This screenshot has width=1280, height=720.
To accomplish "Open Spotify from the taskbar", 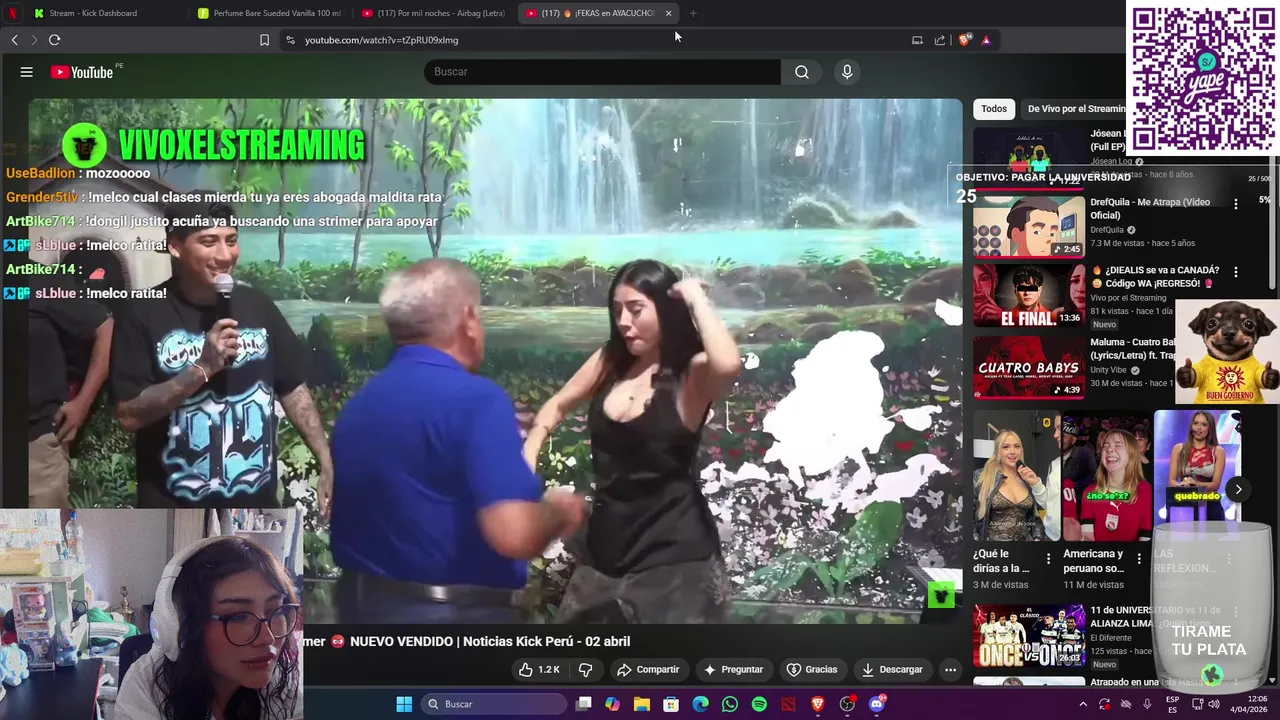I will 759,704.
